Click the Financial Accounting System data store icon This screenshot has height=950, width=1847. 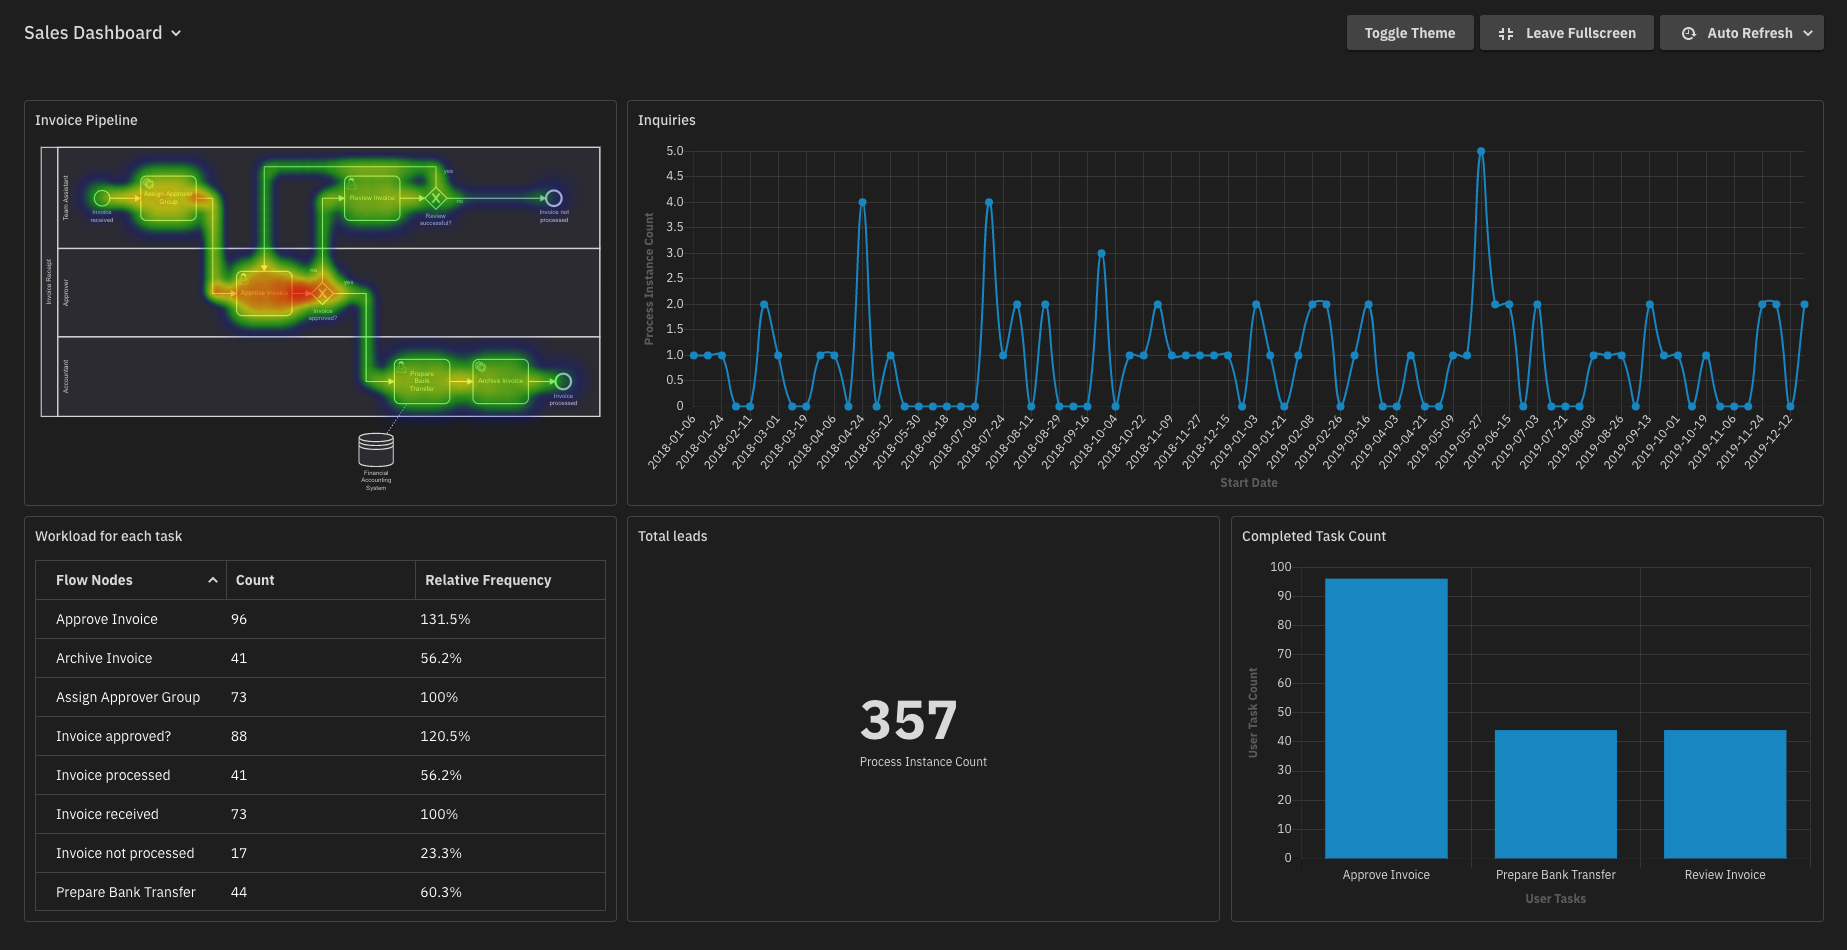point(376,450)
